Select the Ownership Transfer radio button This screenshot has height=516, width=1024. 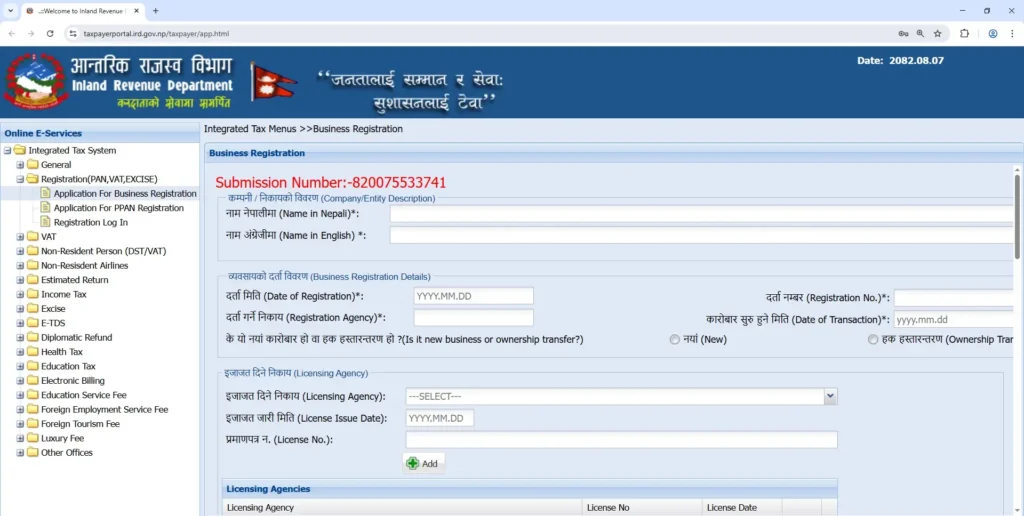click(872, 340)
